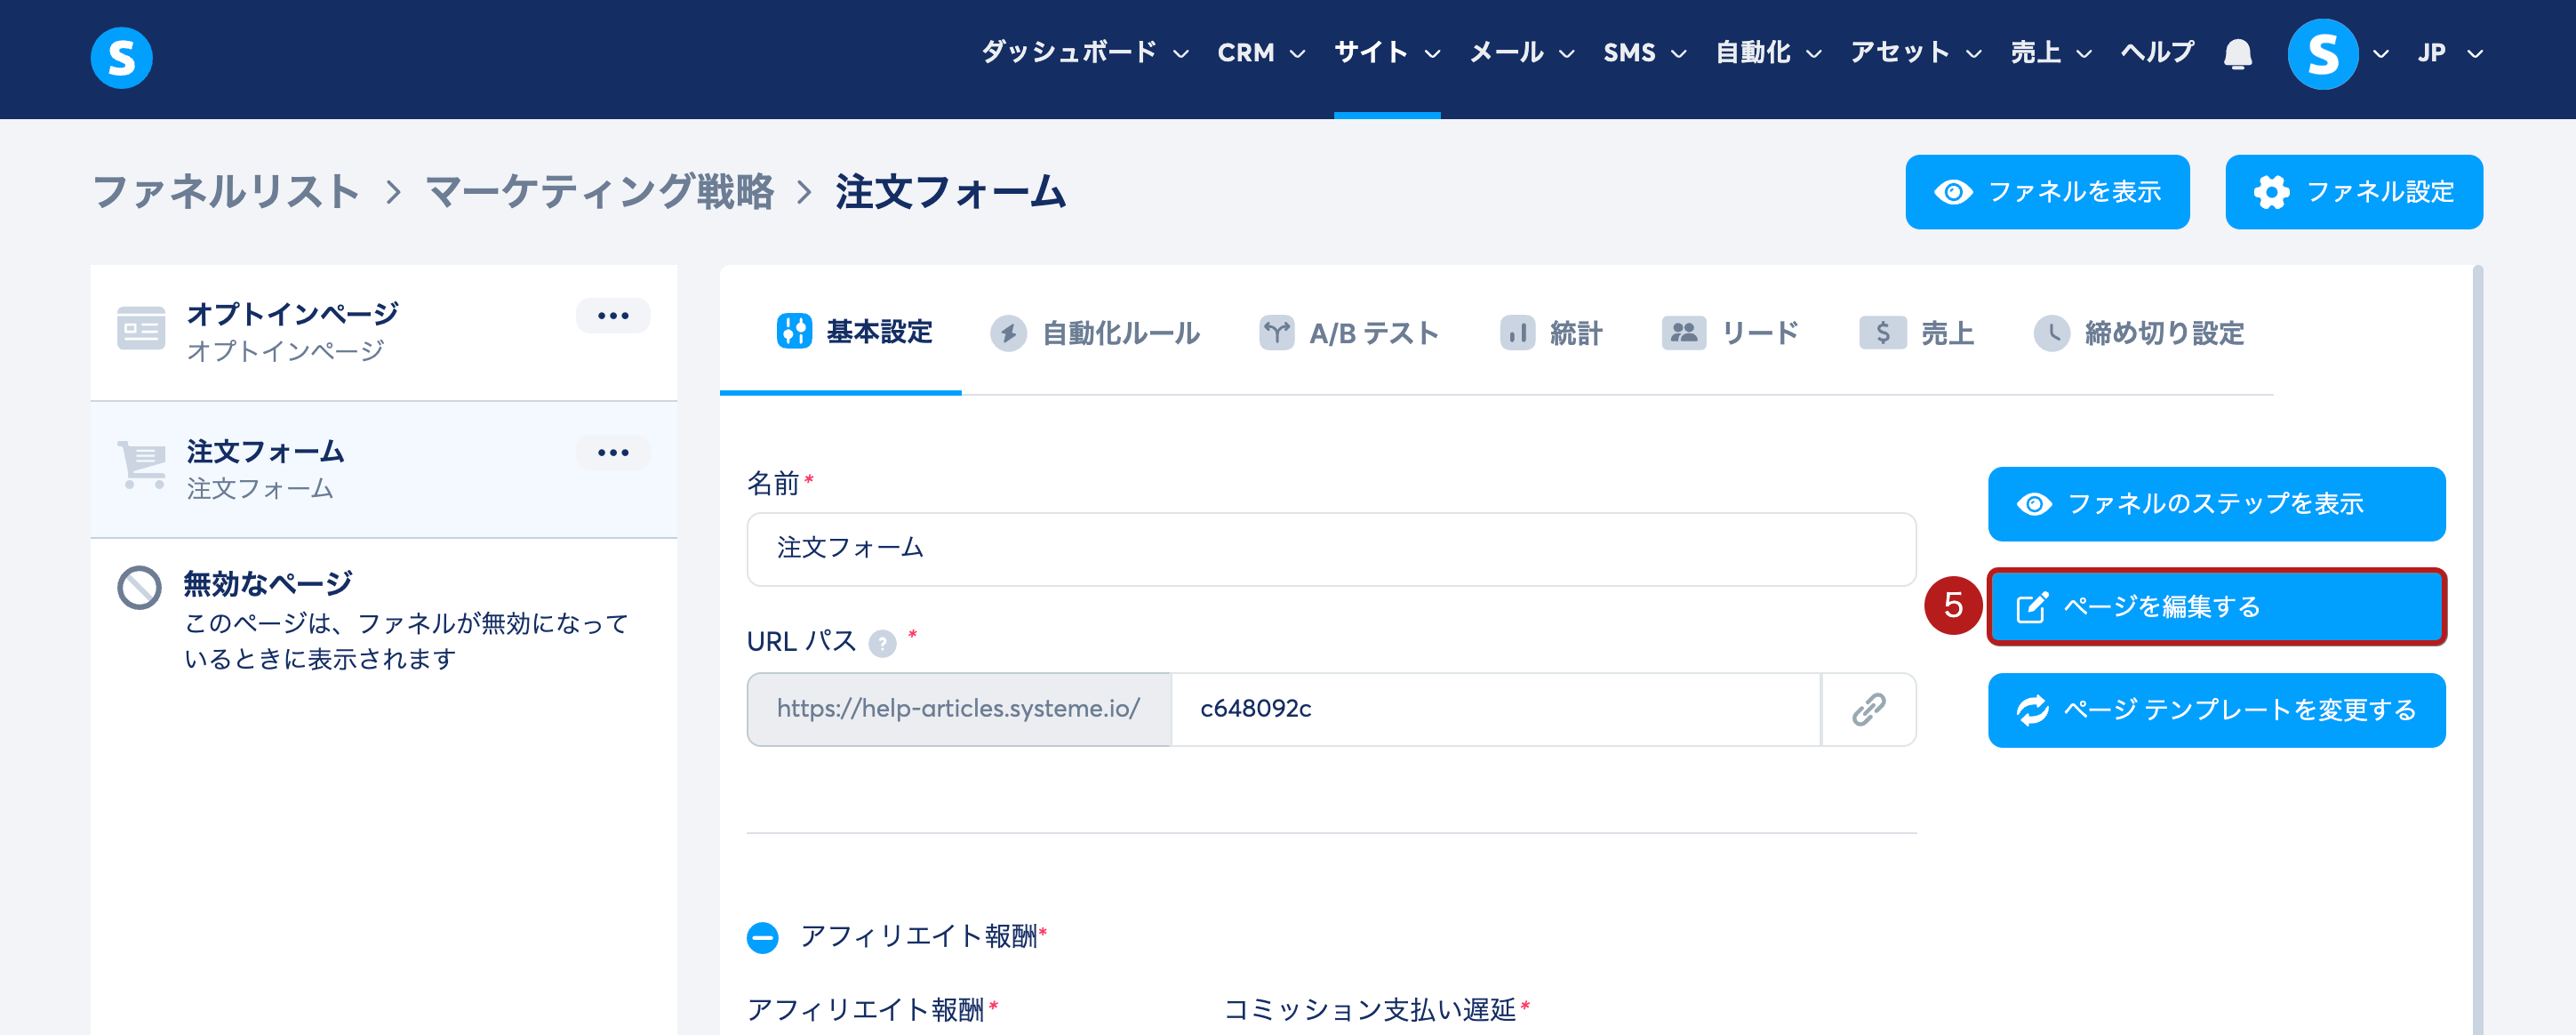Click the URL パス help question mark icon

(882, 642)
